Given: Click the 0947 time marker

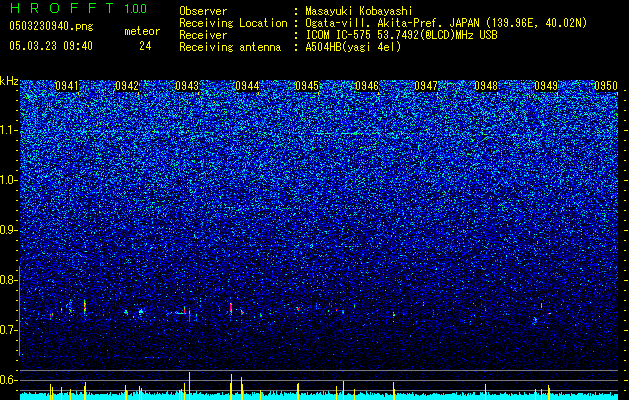Looking at the screenshot, I should 426,86.
